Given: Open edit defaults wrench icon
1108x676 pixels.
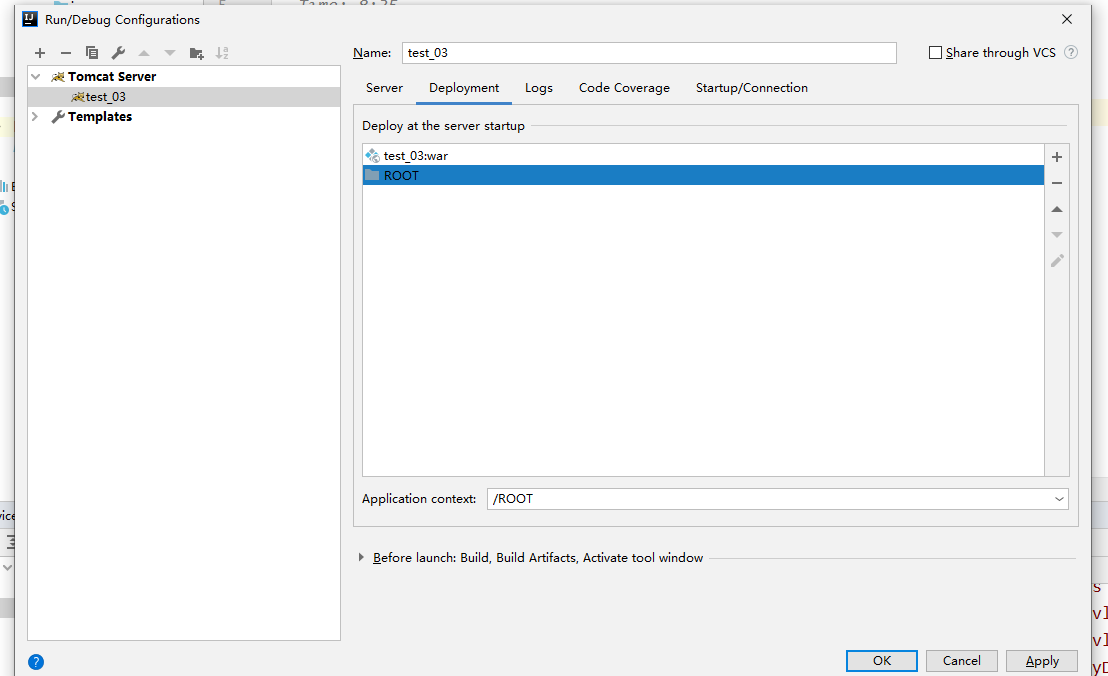Looking at the screenshot, I should pyautogui.click(x=118, y=53).
